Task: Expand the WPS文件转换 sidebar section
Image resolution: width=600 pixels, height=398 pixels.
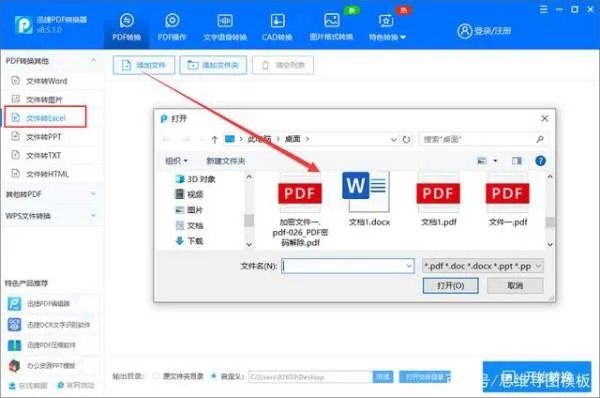Action: coord(51,216)
